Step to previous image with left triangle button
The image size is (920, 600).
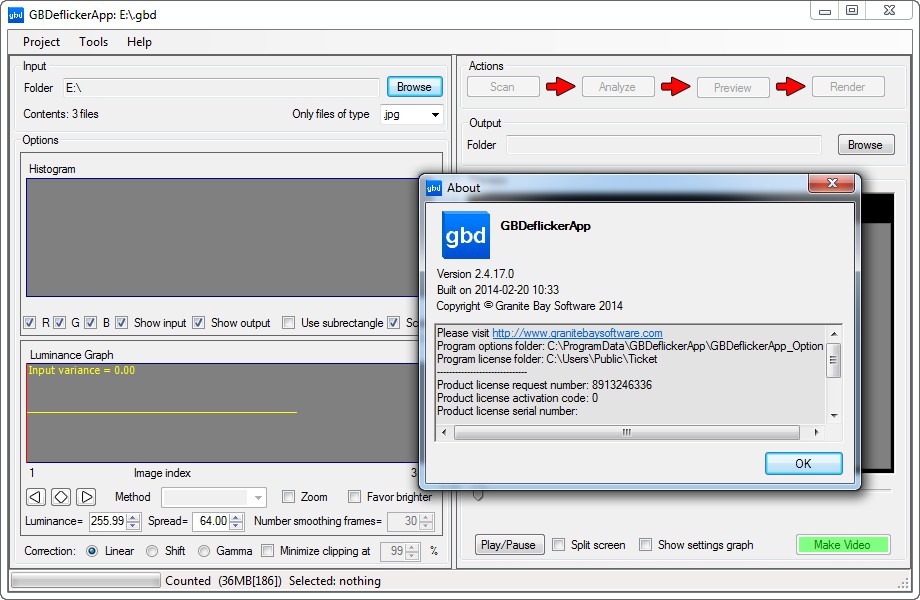tap(36, 497)
